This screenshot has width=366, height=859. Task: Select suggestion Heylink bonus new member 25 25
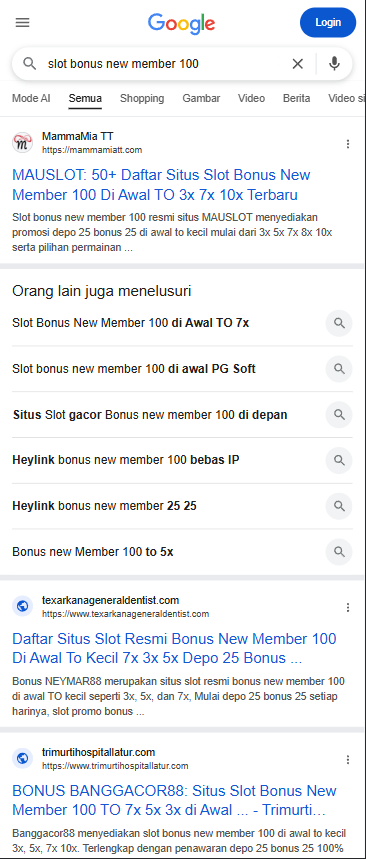tap(104, 506)
